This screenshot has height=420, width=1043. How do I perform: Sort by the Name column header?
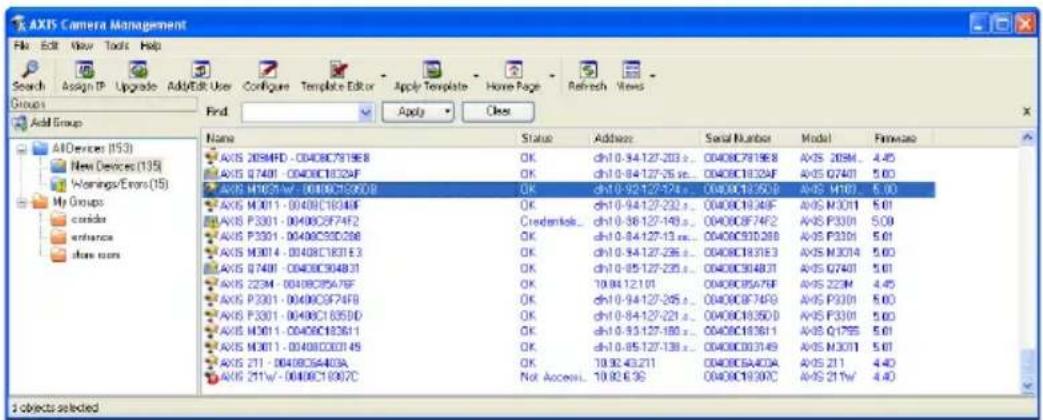[x=357, y=138]
